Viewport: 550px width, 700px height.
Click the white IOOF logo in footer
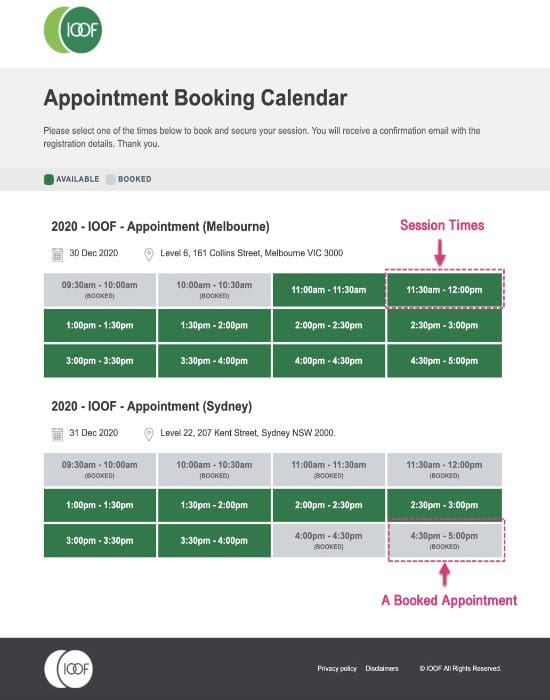point(69,668)
